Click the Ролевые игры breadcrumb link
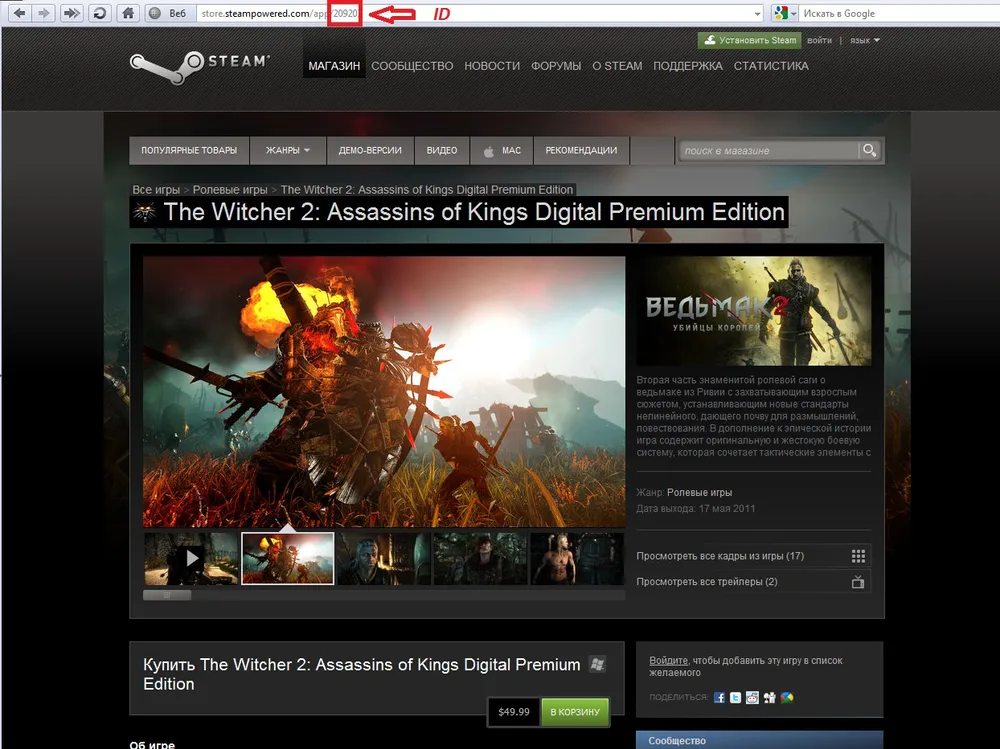Screen dimensions: 1000x749 [x=230, y=189]
